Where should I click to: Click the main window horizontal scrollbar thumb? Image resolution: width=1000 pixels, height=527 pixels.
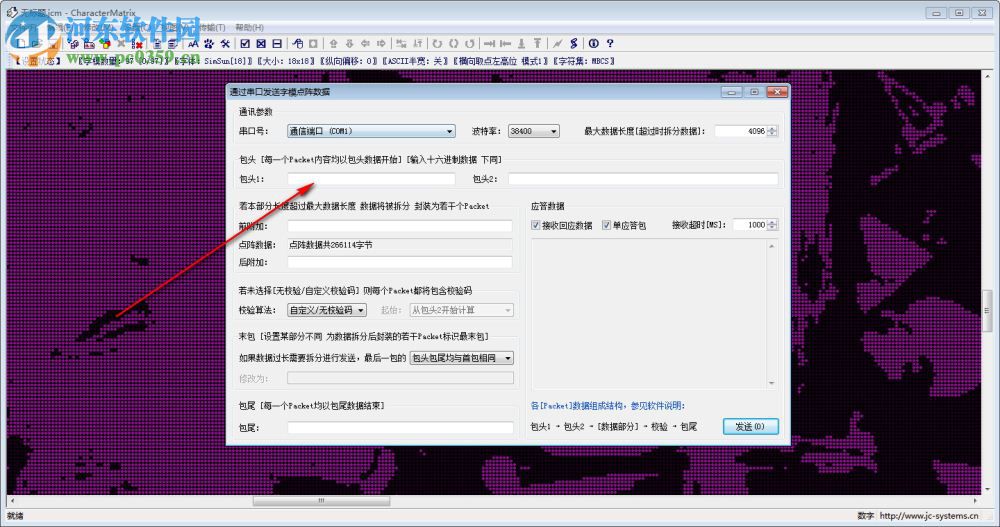(x=321, y=501)
